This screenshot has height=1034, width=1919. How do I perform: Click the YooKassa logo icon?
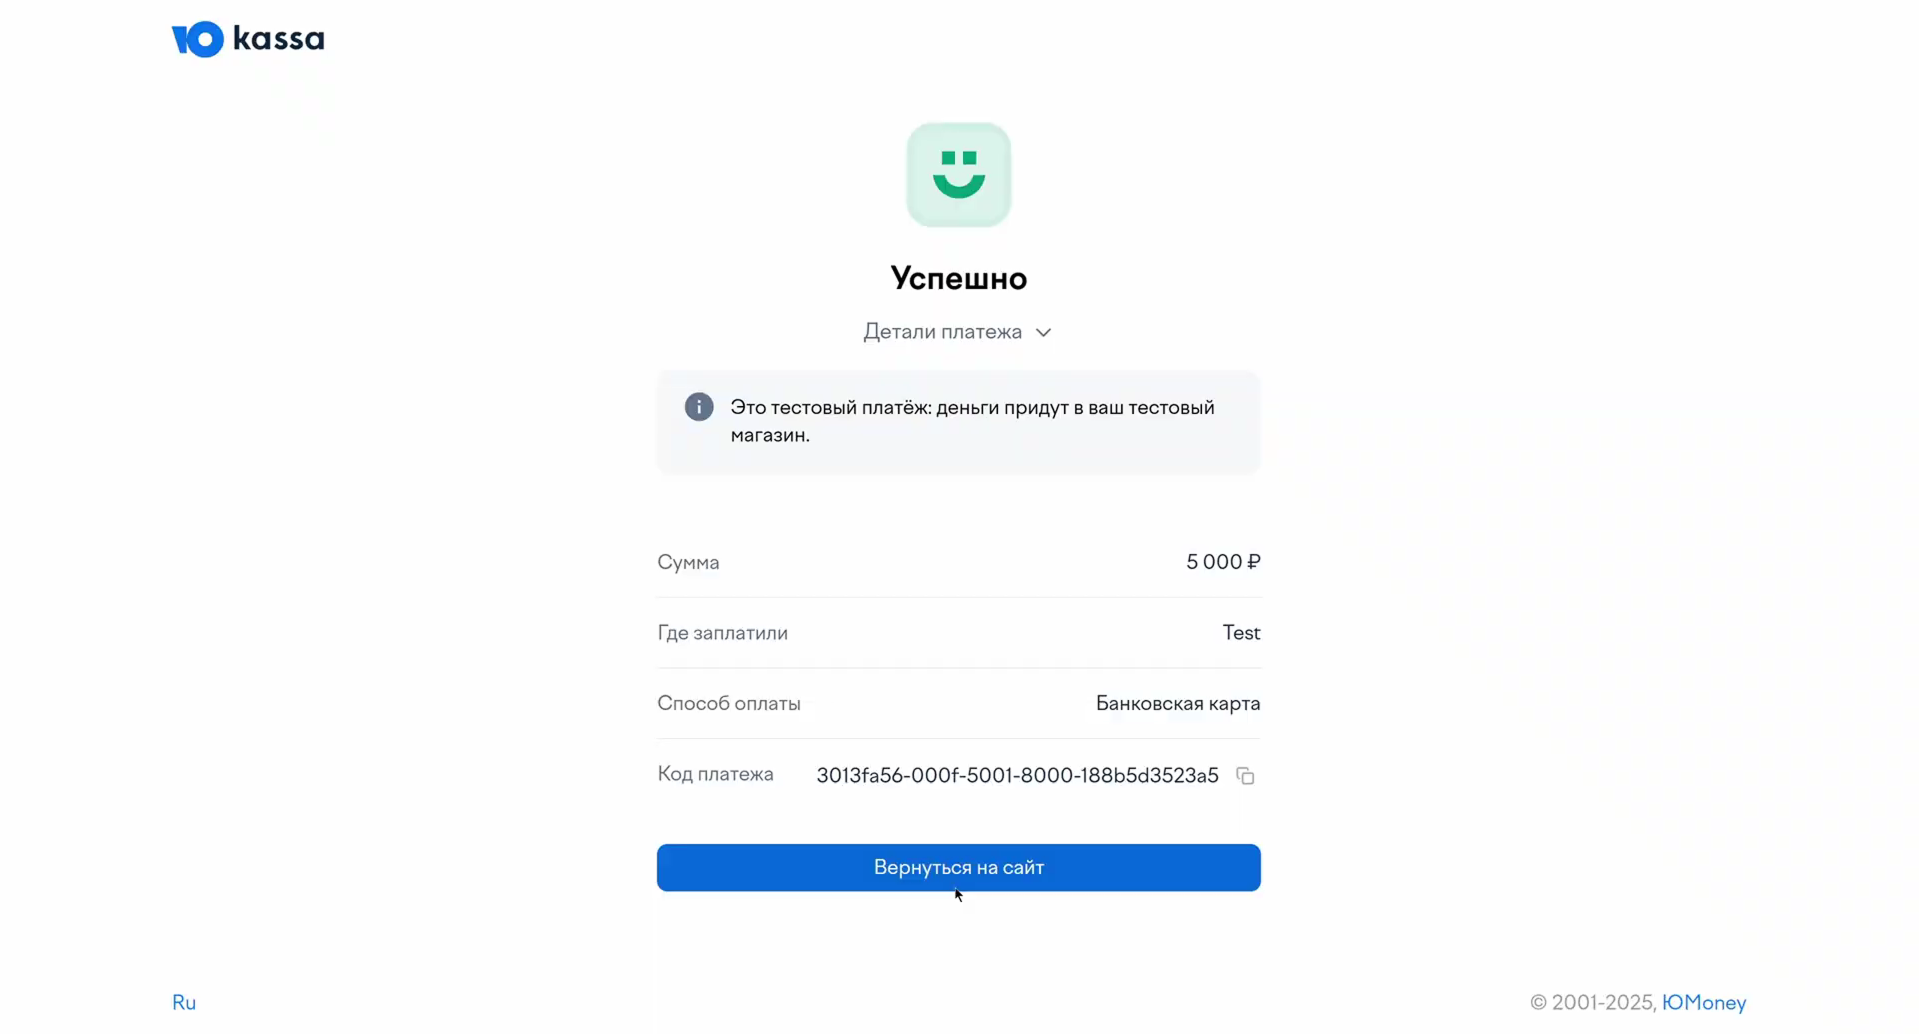[x=198, y=39]
